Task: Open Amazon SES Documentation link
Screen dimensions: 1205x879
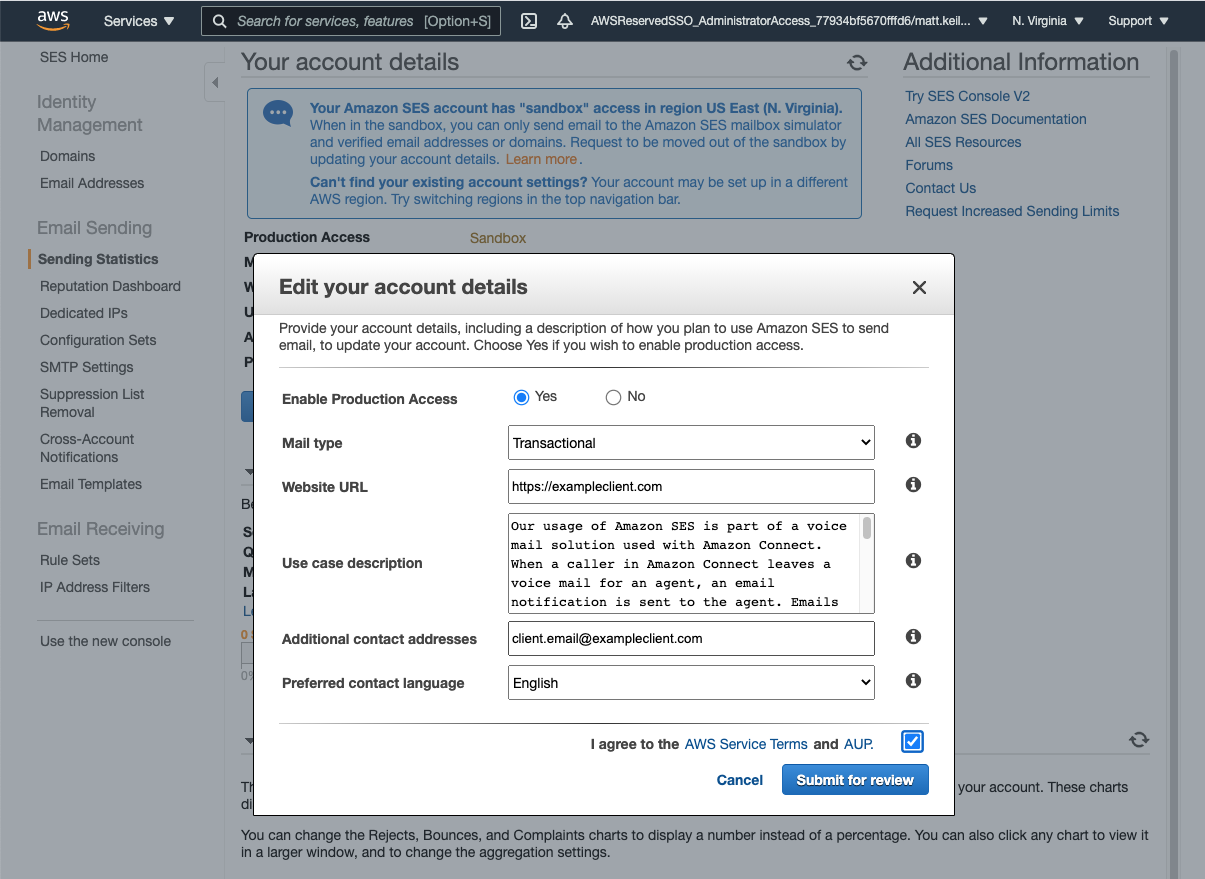Action: (x=996, y=119)
